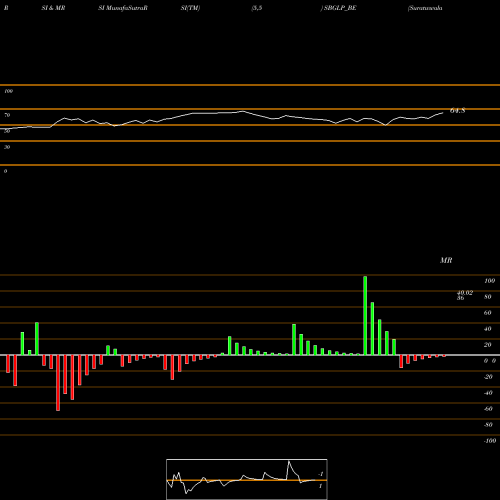Viewport: 500px width, 500px height.
Task: Click the MR axis label -100
Action: 490,441
